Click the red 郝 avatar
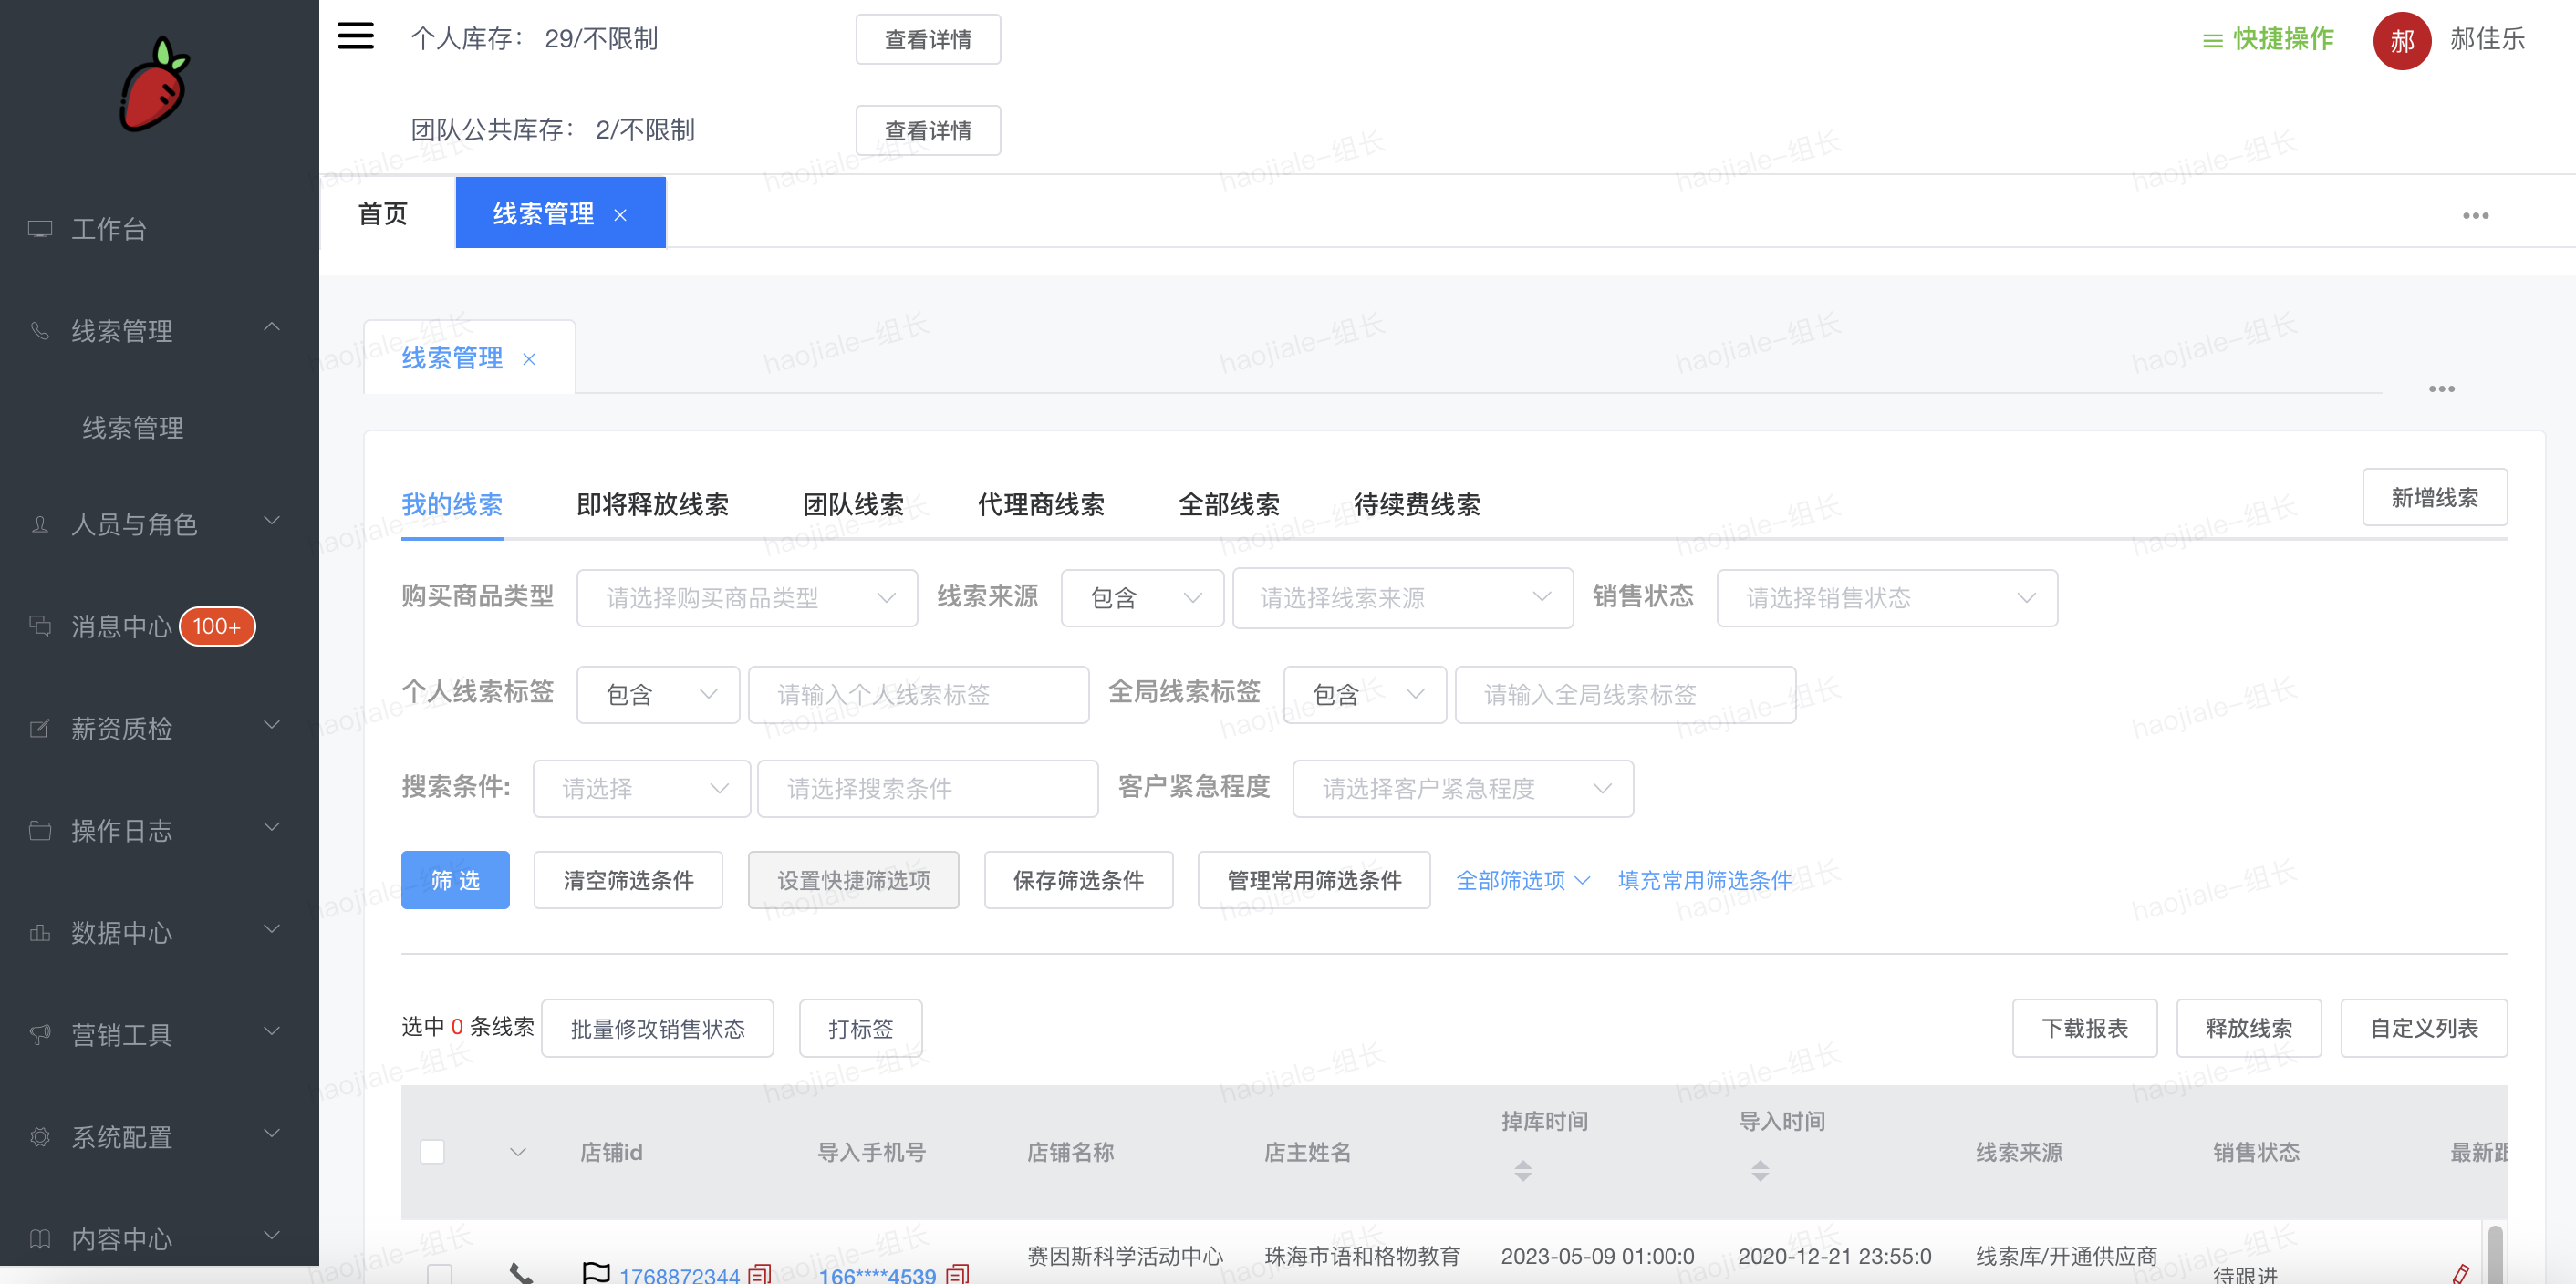The height and width of the screenshot is (1284, 2576). click(2401, 41)
